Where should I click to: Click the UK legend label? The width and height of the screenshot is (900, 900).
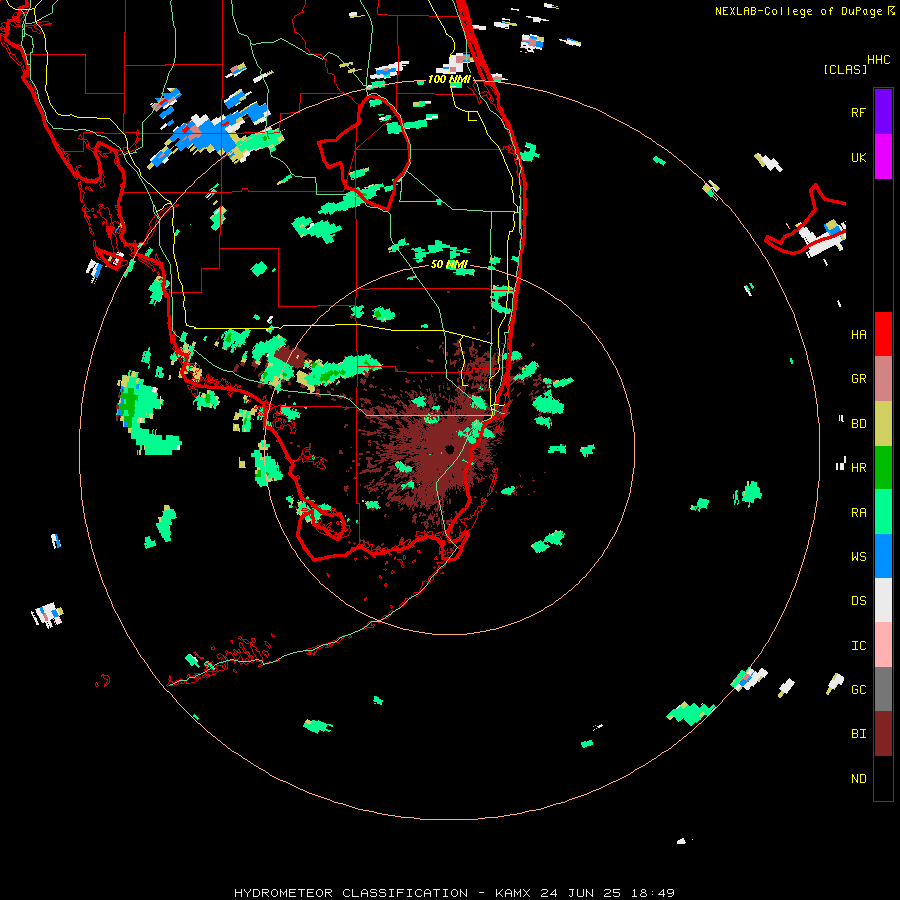tap(858, 157)
